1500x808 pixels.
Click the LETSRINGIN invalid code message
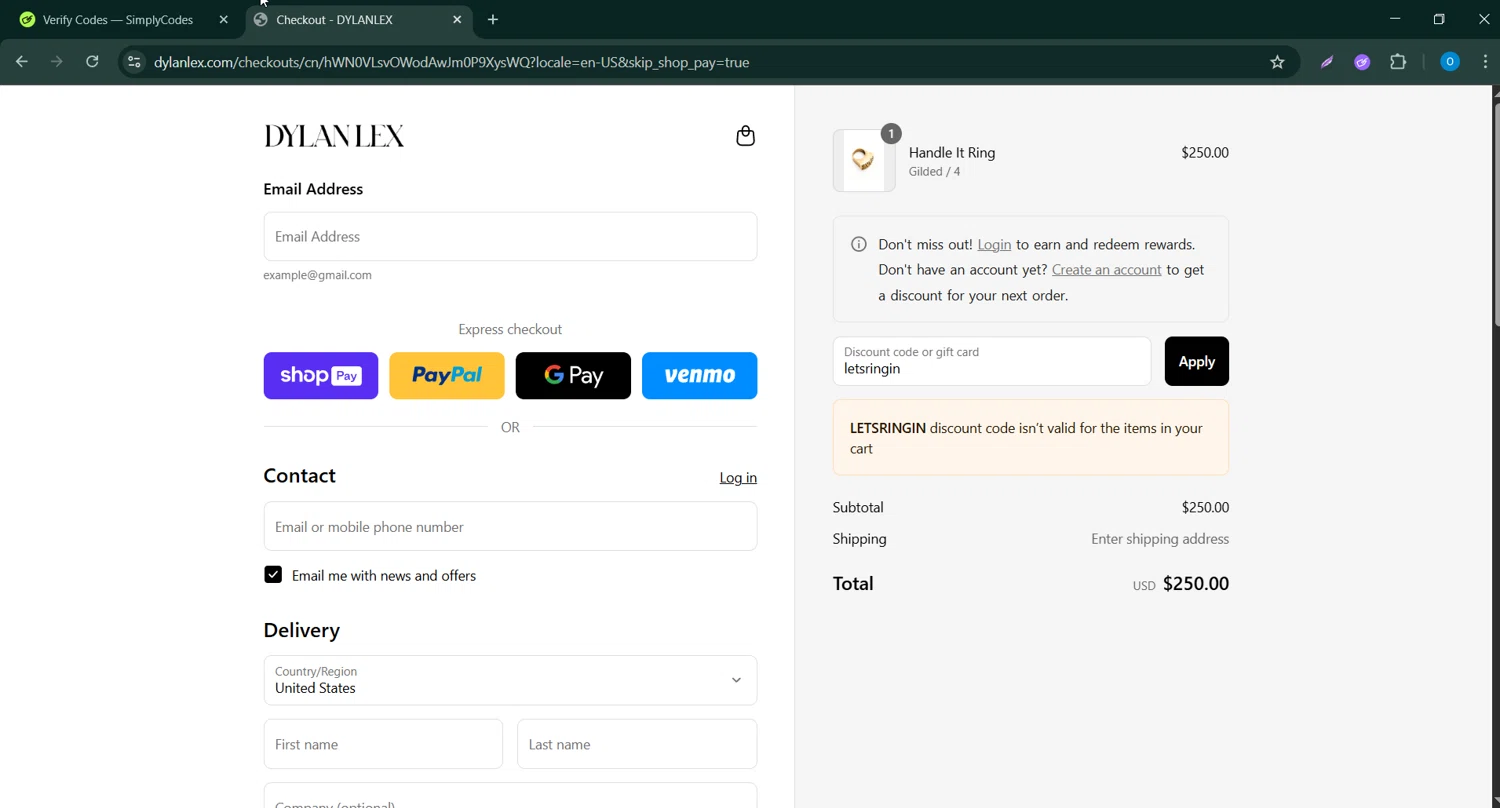[1031, 438]
